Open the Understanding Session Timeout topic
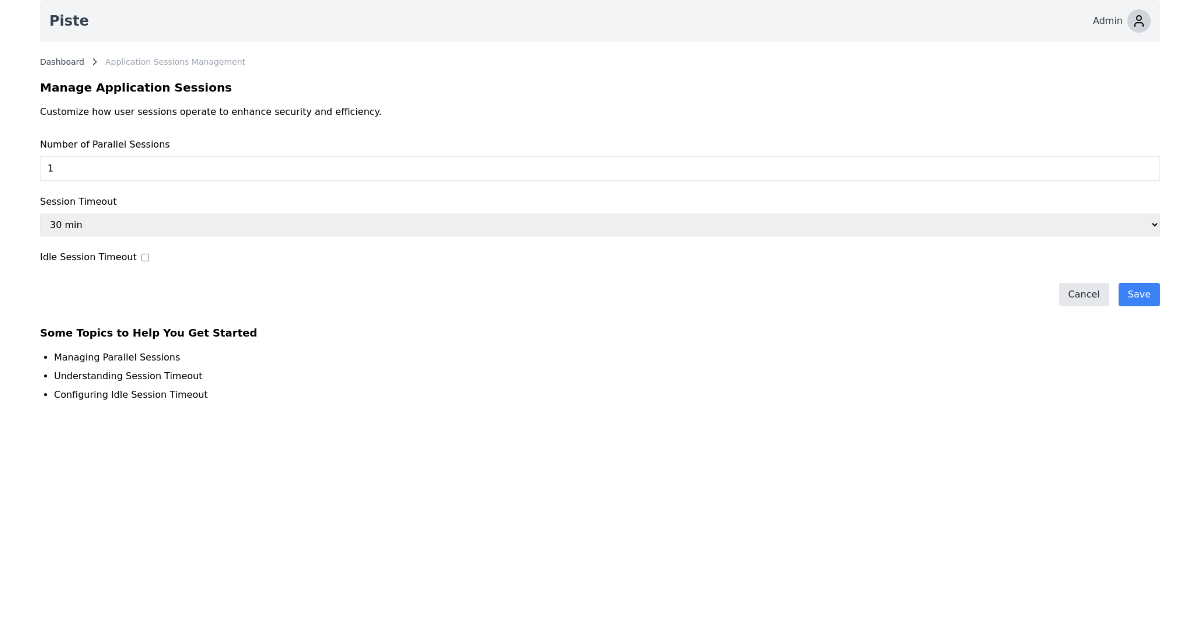This screenshot has height=630, width=1200. pos(128,375)
